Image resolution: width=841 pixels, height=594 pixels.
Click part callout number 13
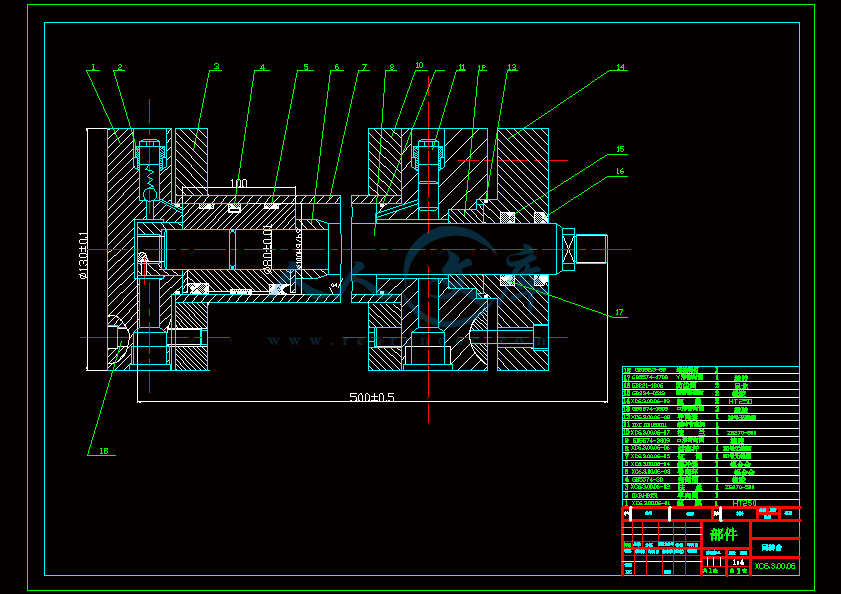click(x=512, y=67)
